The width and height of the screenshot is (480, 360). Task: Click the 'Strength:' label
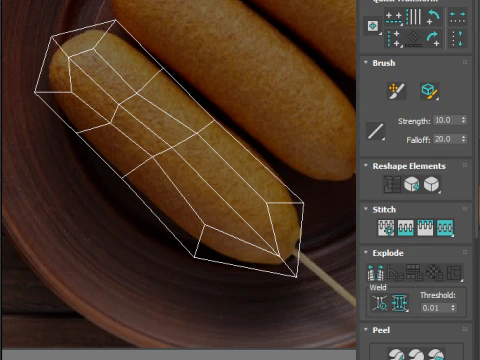[x=414, y=121]
